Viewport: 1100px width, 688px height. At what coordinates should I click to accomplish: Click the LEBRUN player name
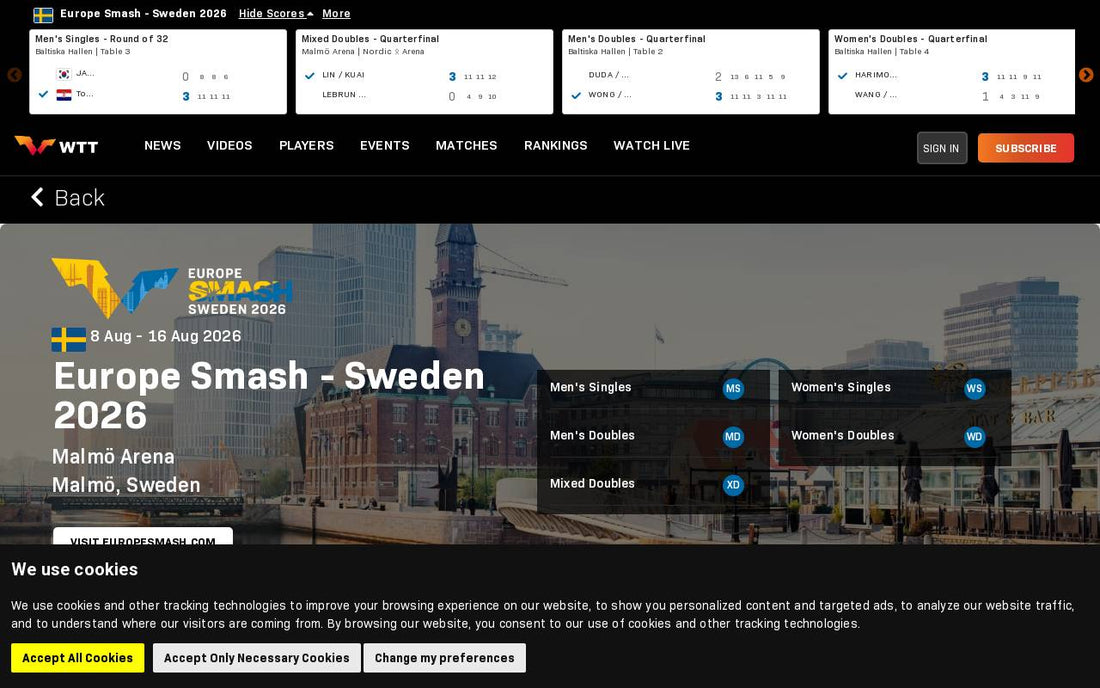[344, 95]
